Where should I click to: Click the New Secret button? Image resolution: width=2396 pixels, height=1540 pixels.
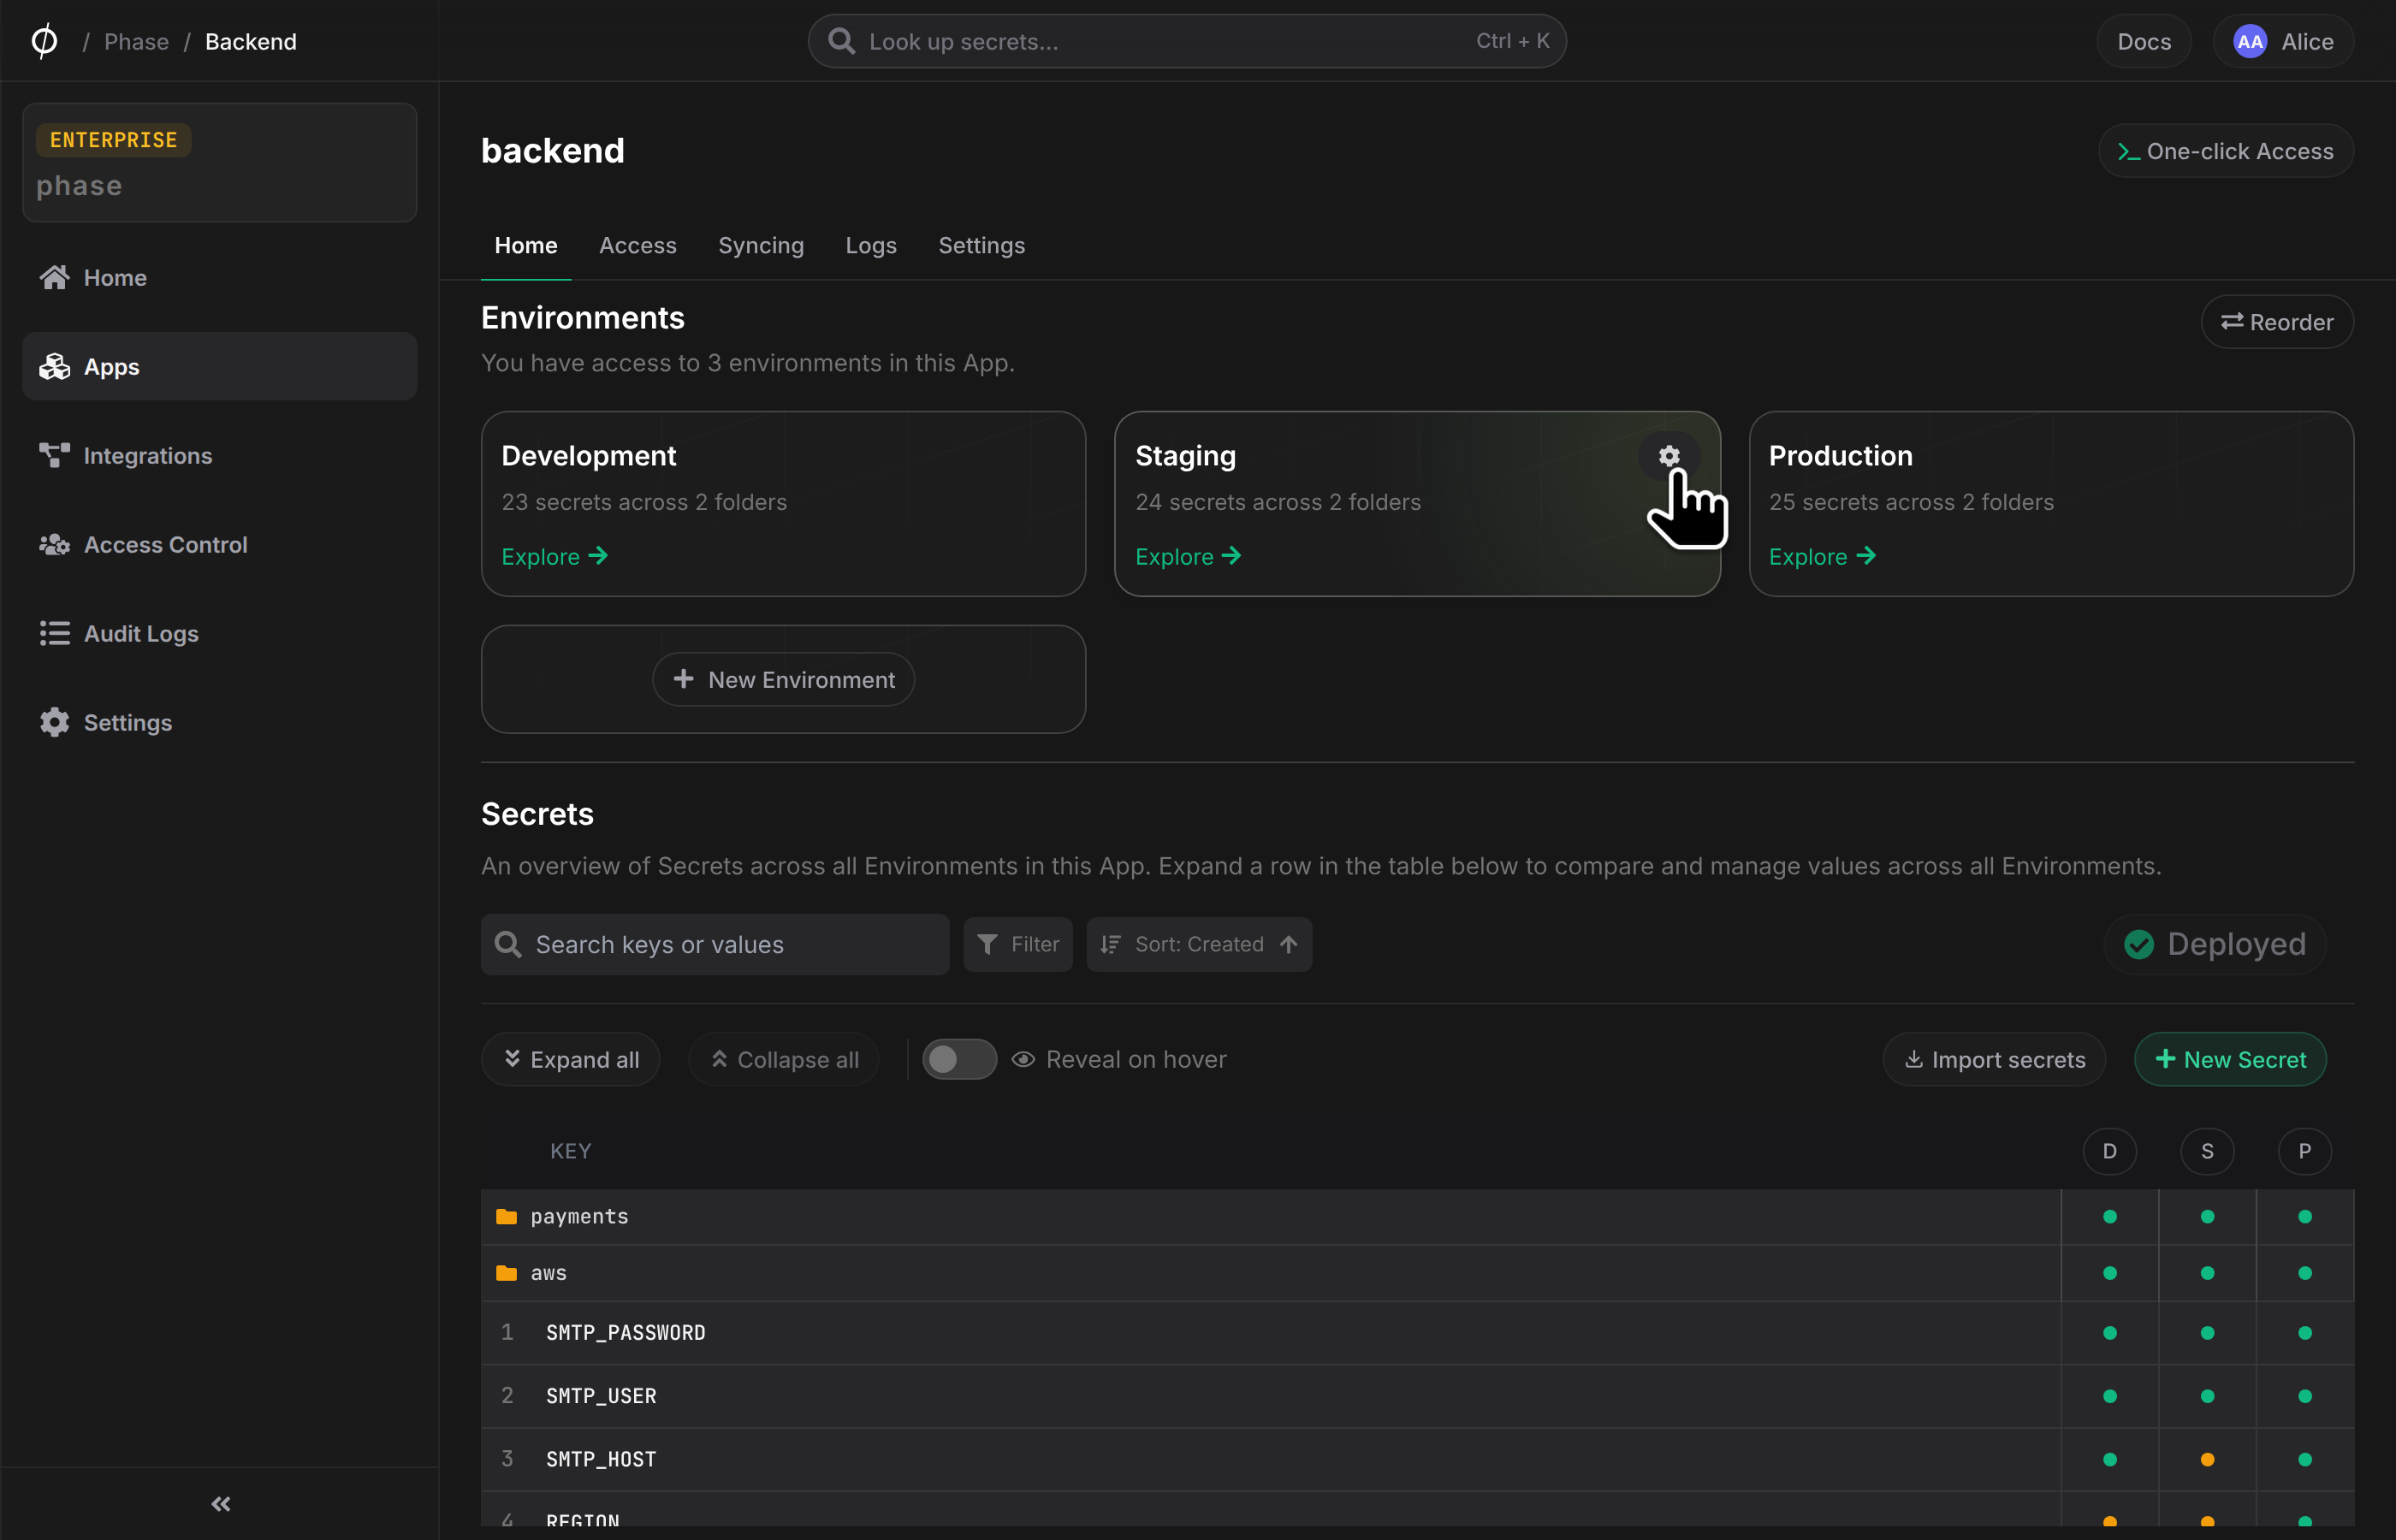point(2230,1059)
